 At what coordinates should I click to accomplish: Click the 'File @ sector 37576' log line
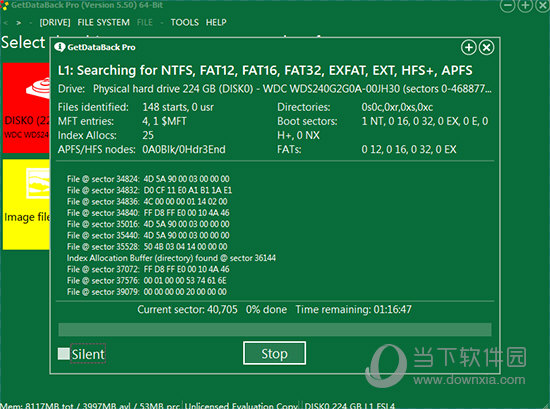pyautogui.click(x=147, y=281)
